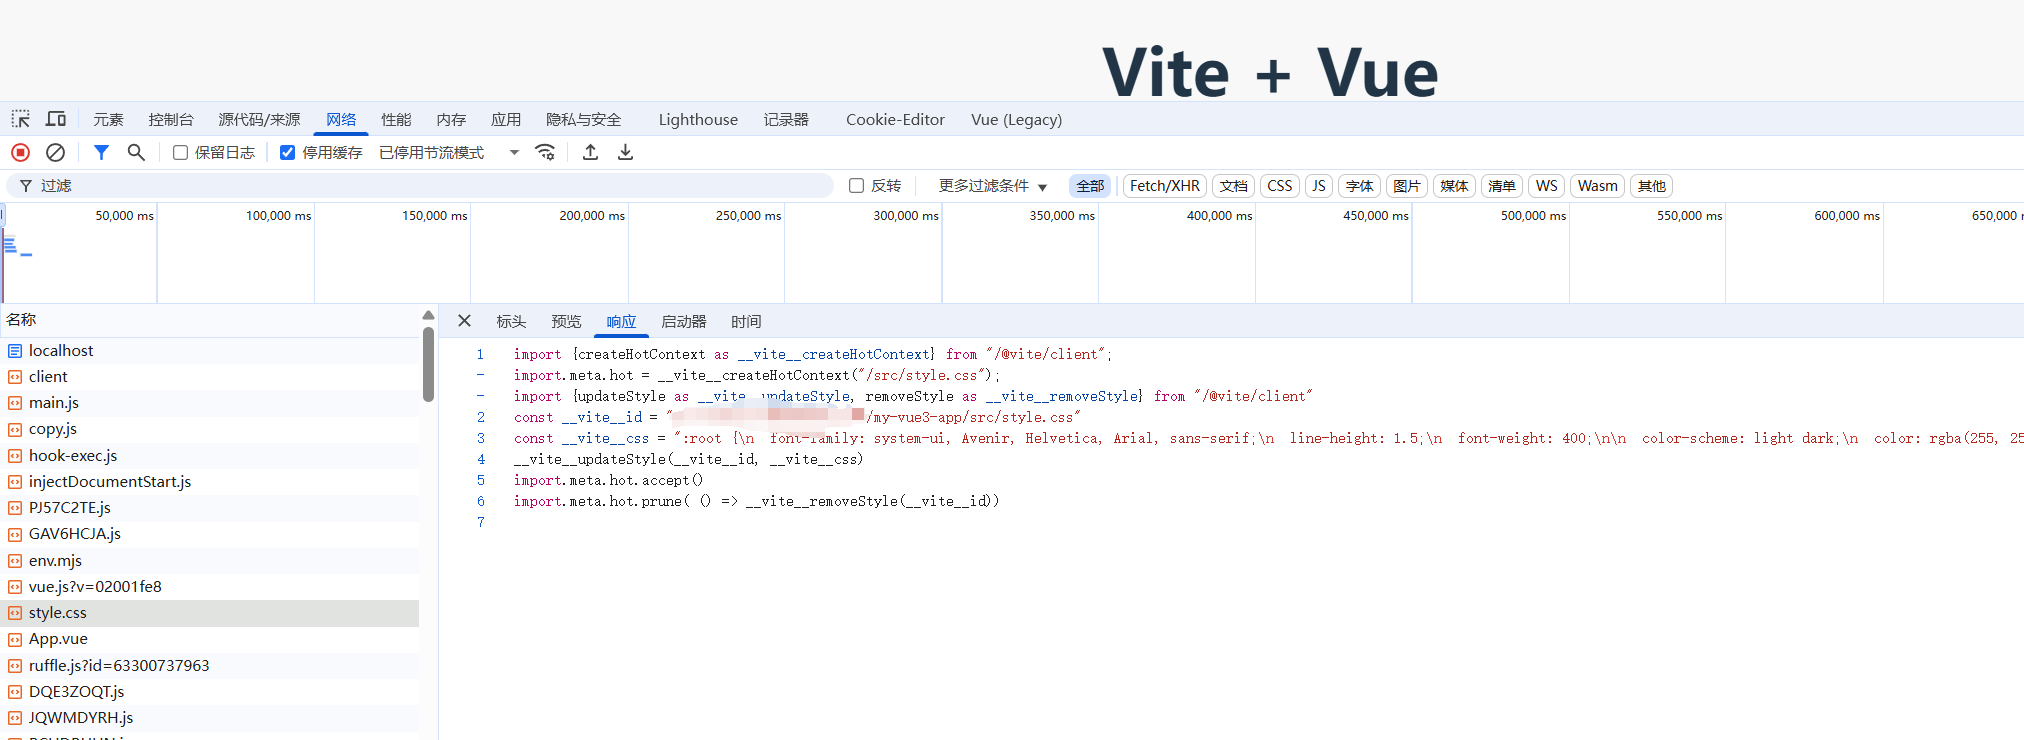Viewport: 2024px width, 740px height.
Task: Activate the inspect element picker icon
Action: [x=20, y=119]
